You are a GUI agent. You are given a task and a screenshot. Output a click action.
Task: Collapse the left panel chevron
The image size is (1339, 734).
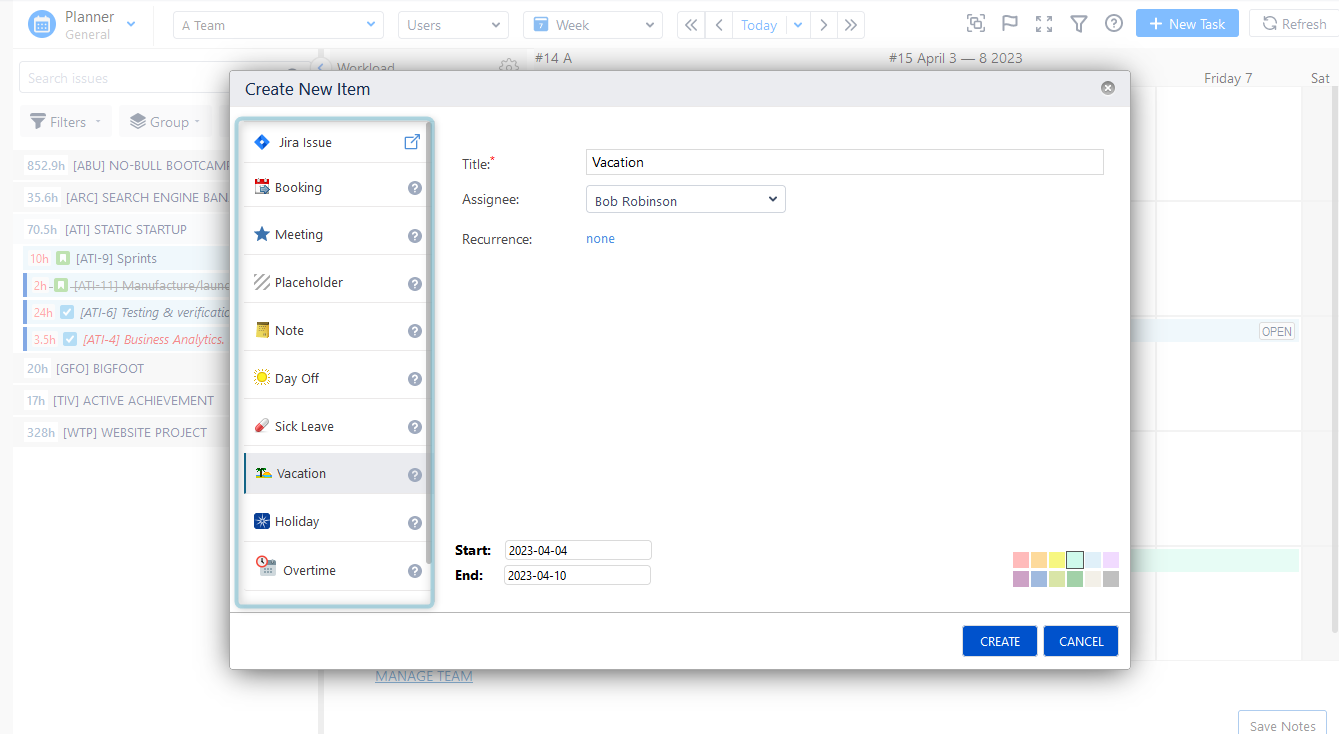[x=318, y=67]
